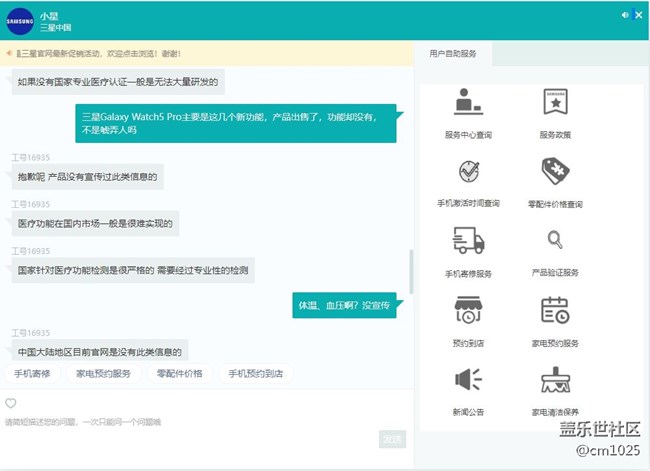The image size is (650, 471).
Task: Click the 预约到店 label text
Action: pos(468,343)
